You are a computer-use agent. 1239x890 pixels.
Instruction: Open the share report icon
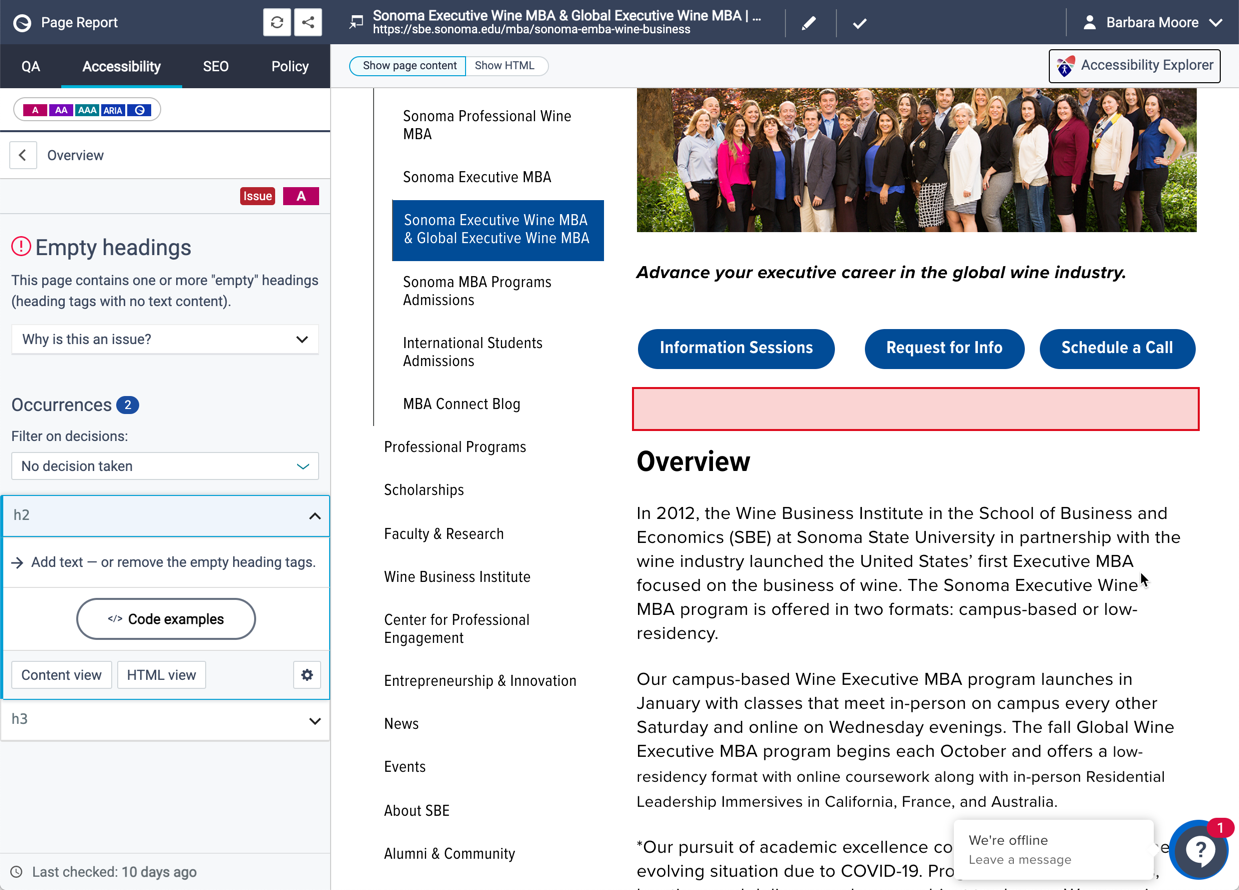[x=308, y=22]
